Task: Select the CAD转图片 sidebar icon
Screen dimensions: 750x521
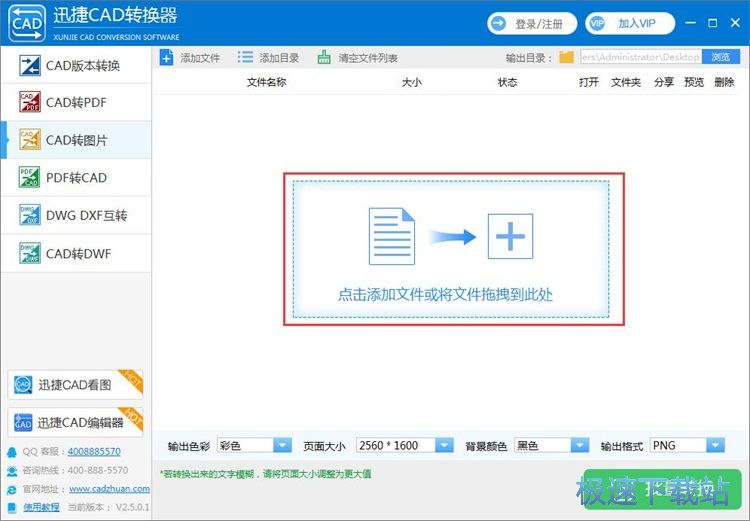Action: point(30,140)
